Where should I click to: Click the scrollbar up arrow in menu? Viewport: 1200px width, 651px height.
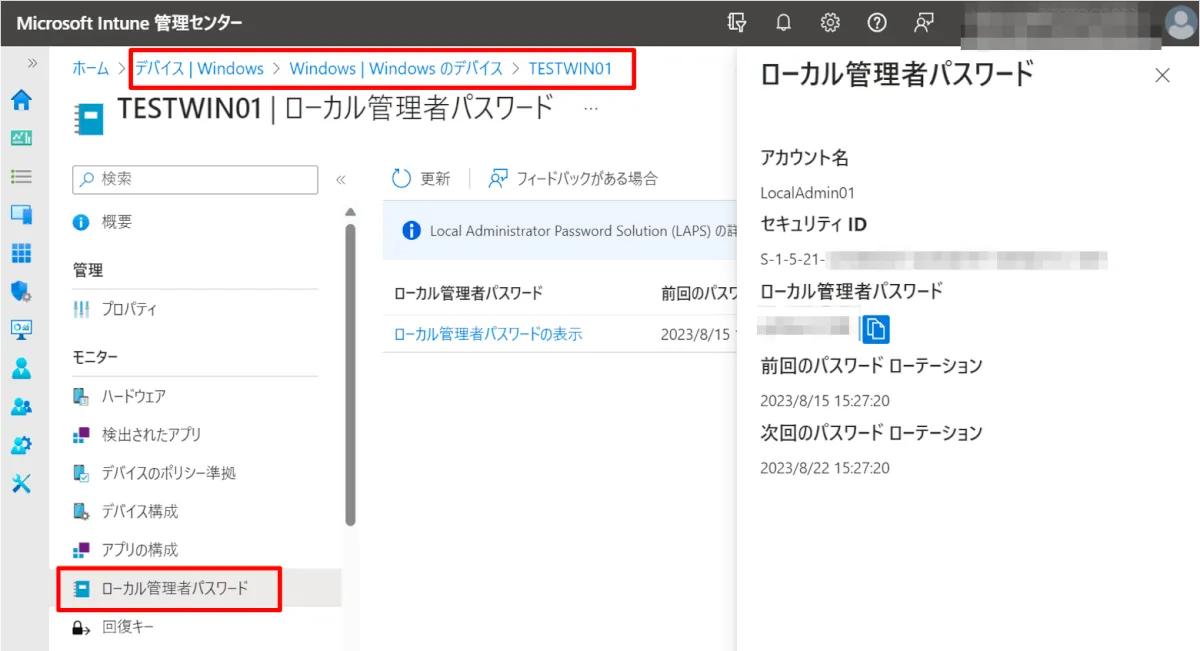[x=350, y=211]
